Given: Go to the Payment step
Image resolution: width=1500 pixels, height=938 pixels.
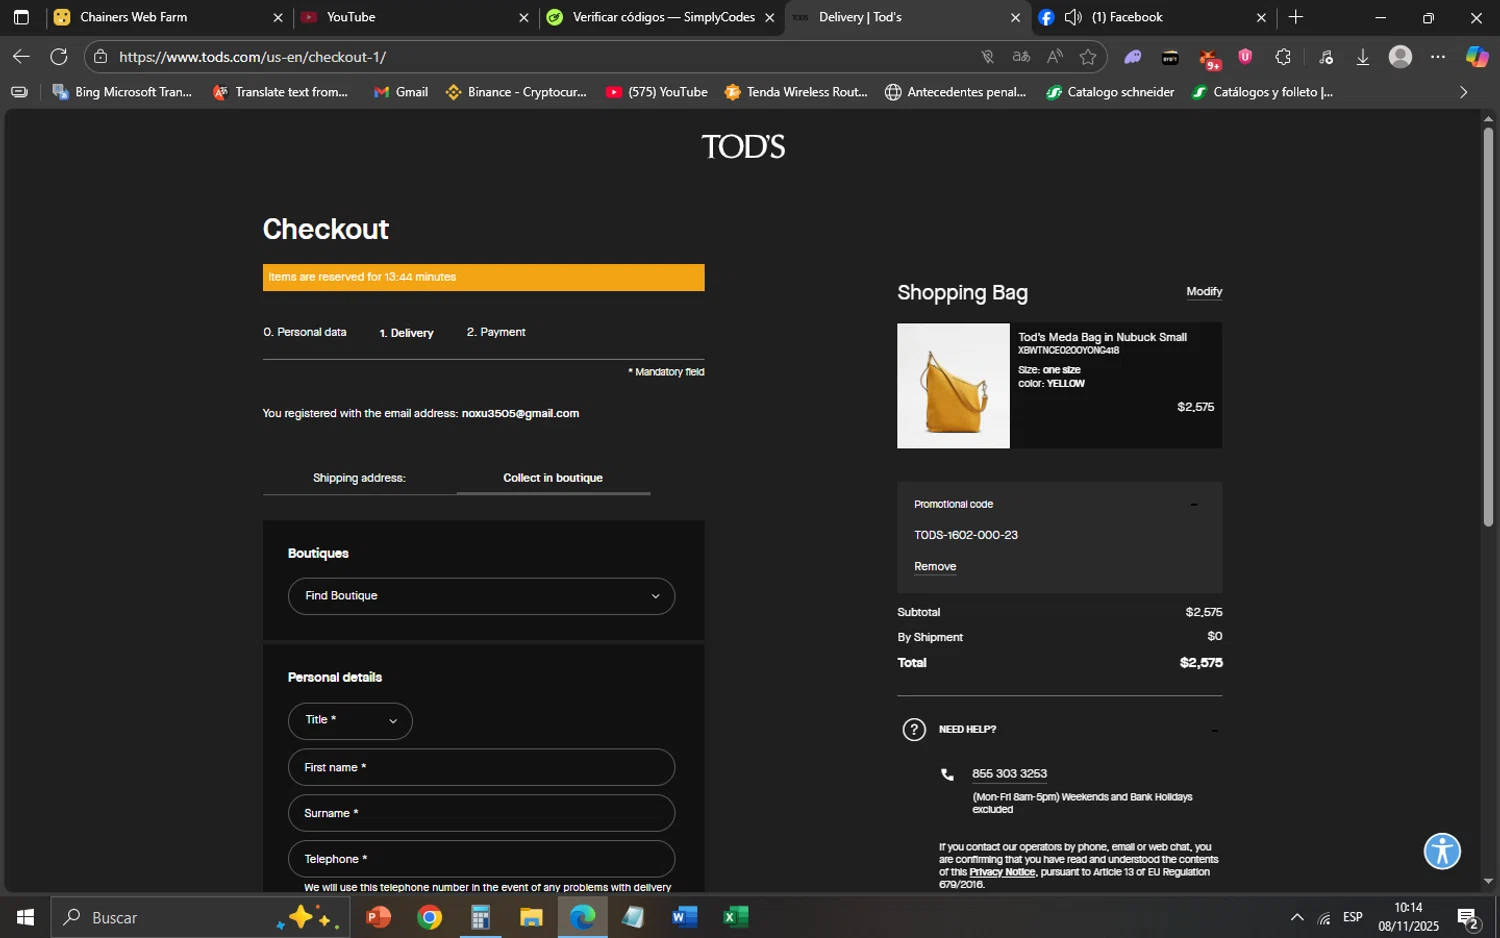Looking at the screenshot, I should point(496,332).
